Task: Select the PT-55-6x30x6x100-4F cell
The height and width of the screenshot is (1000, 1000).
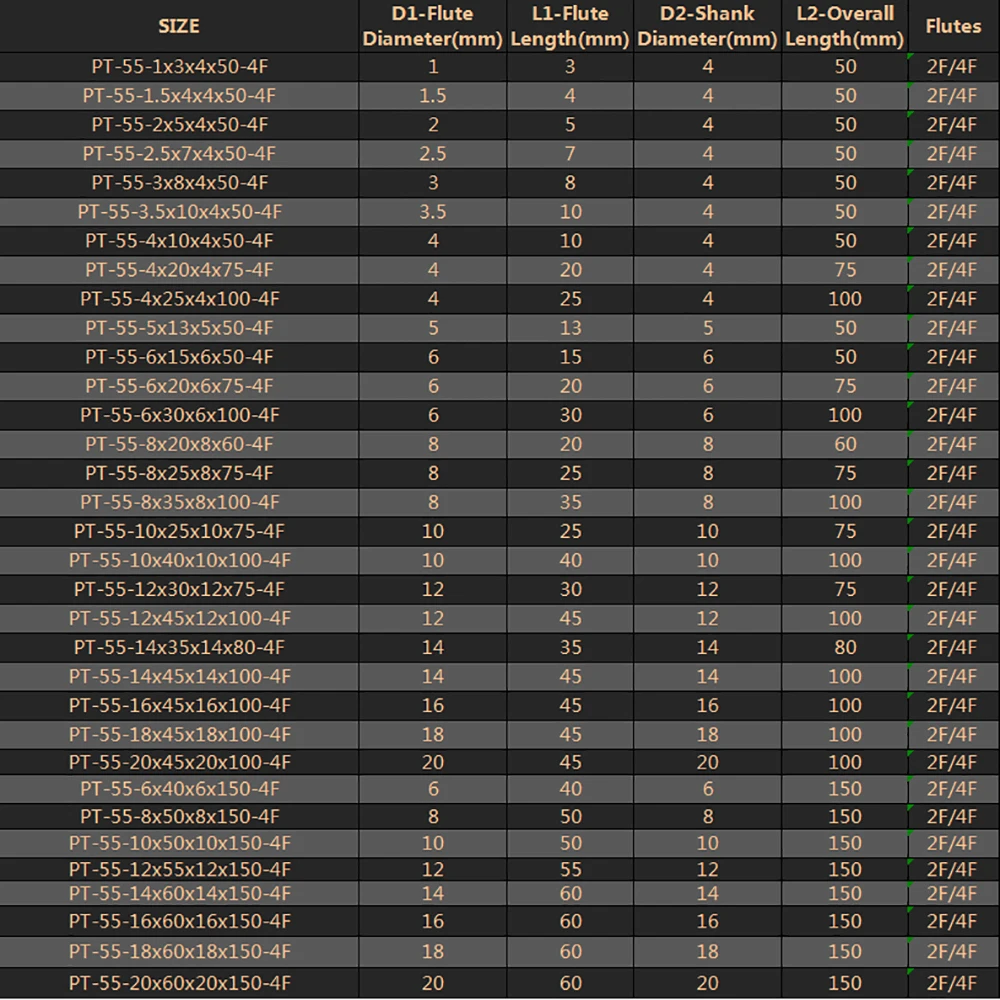Action: [x=179, y=415]
